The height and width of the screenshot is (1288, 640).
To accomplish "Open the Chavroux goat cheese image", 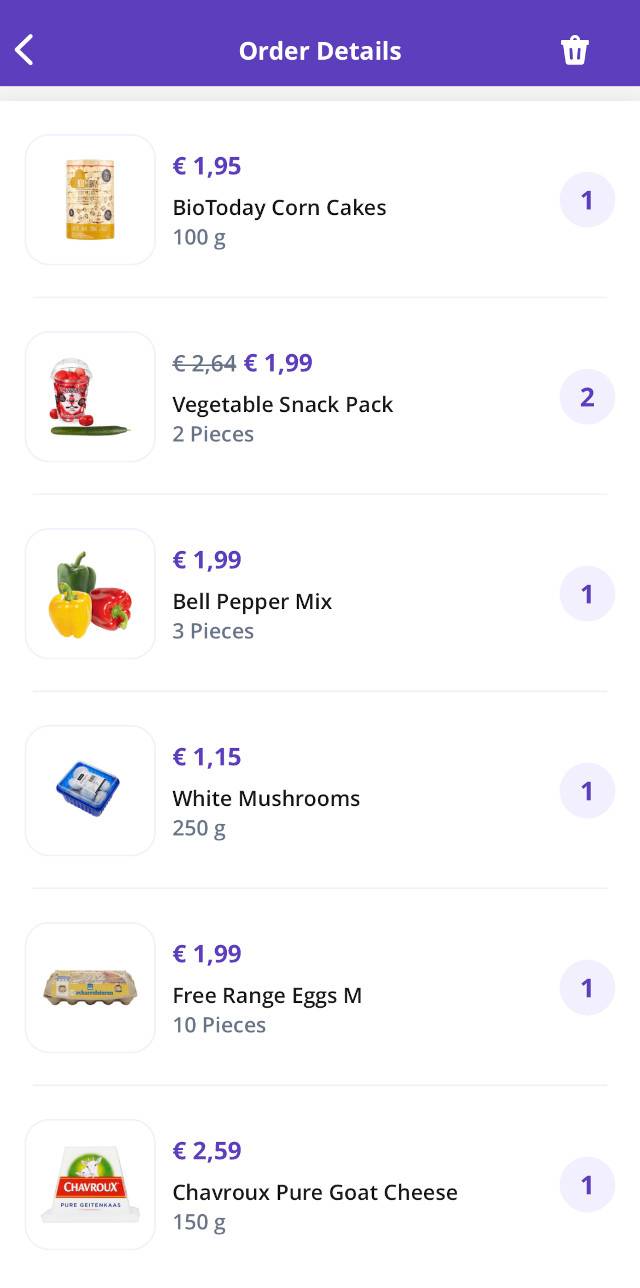I will coord(90,1185).
